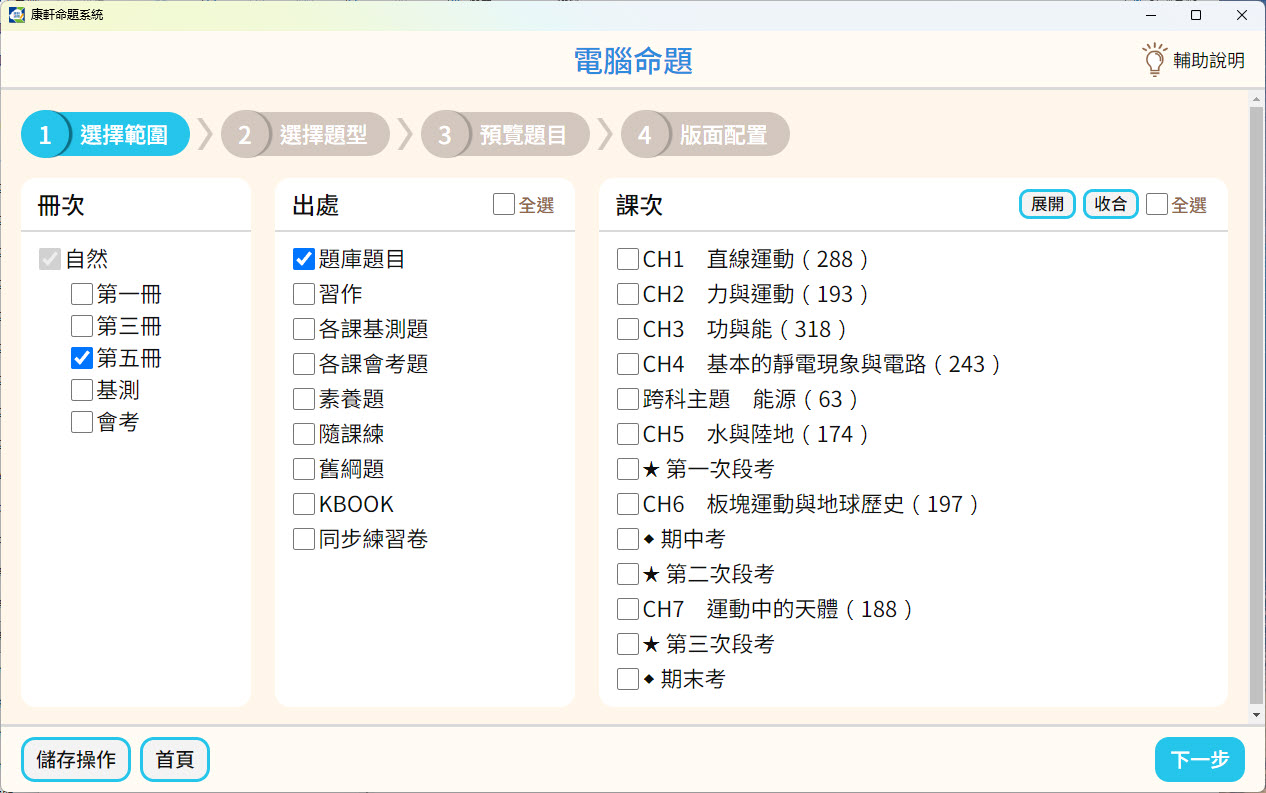Check CH3 功與能 chapter checkbox

tap(628, 329)
